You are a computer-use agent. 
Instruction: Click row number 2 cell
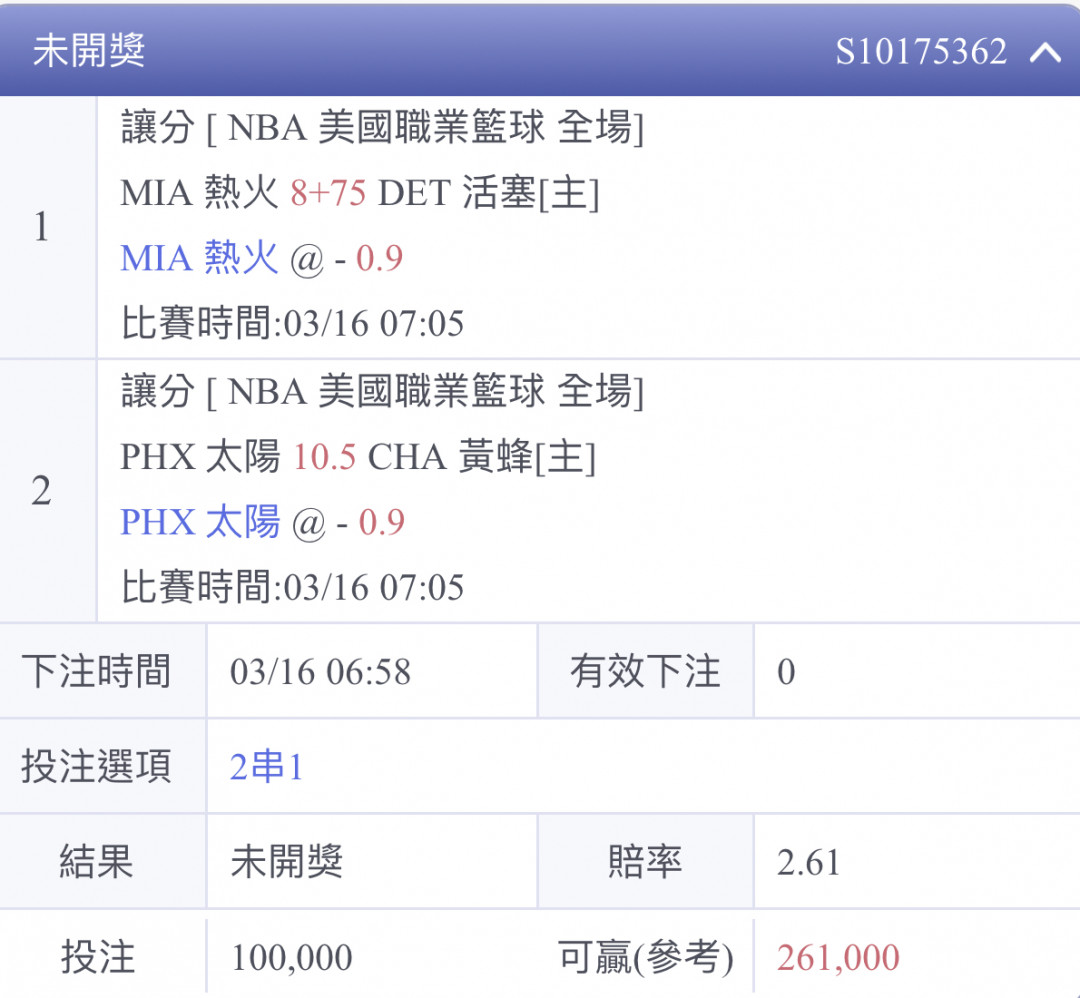click(41, 491)
